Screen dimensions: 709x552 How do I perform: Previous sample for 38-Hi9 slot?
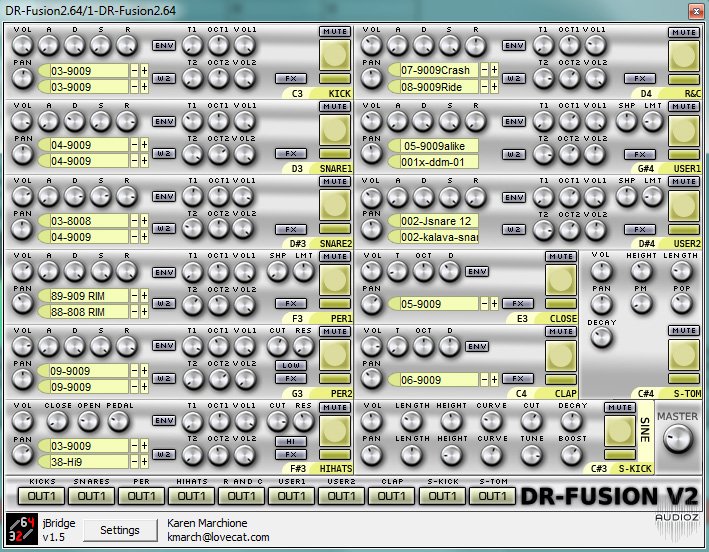134,462
